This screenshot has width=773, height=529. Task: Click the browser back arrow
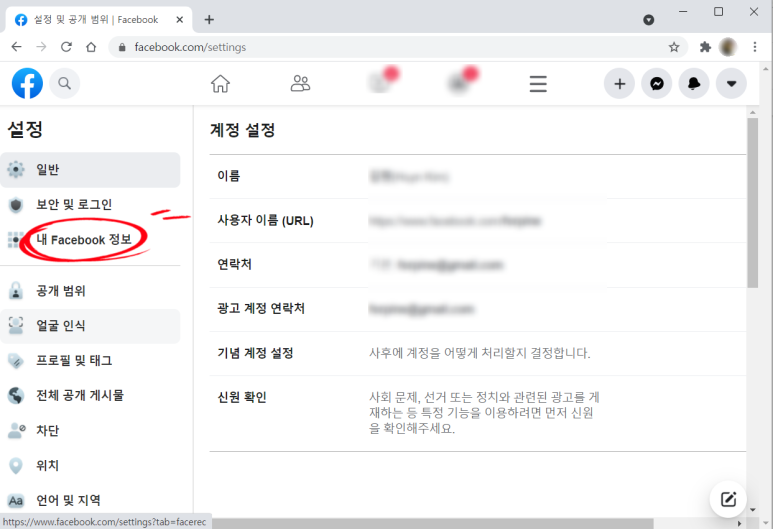[x=17, y=47]
